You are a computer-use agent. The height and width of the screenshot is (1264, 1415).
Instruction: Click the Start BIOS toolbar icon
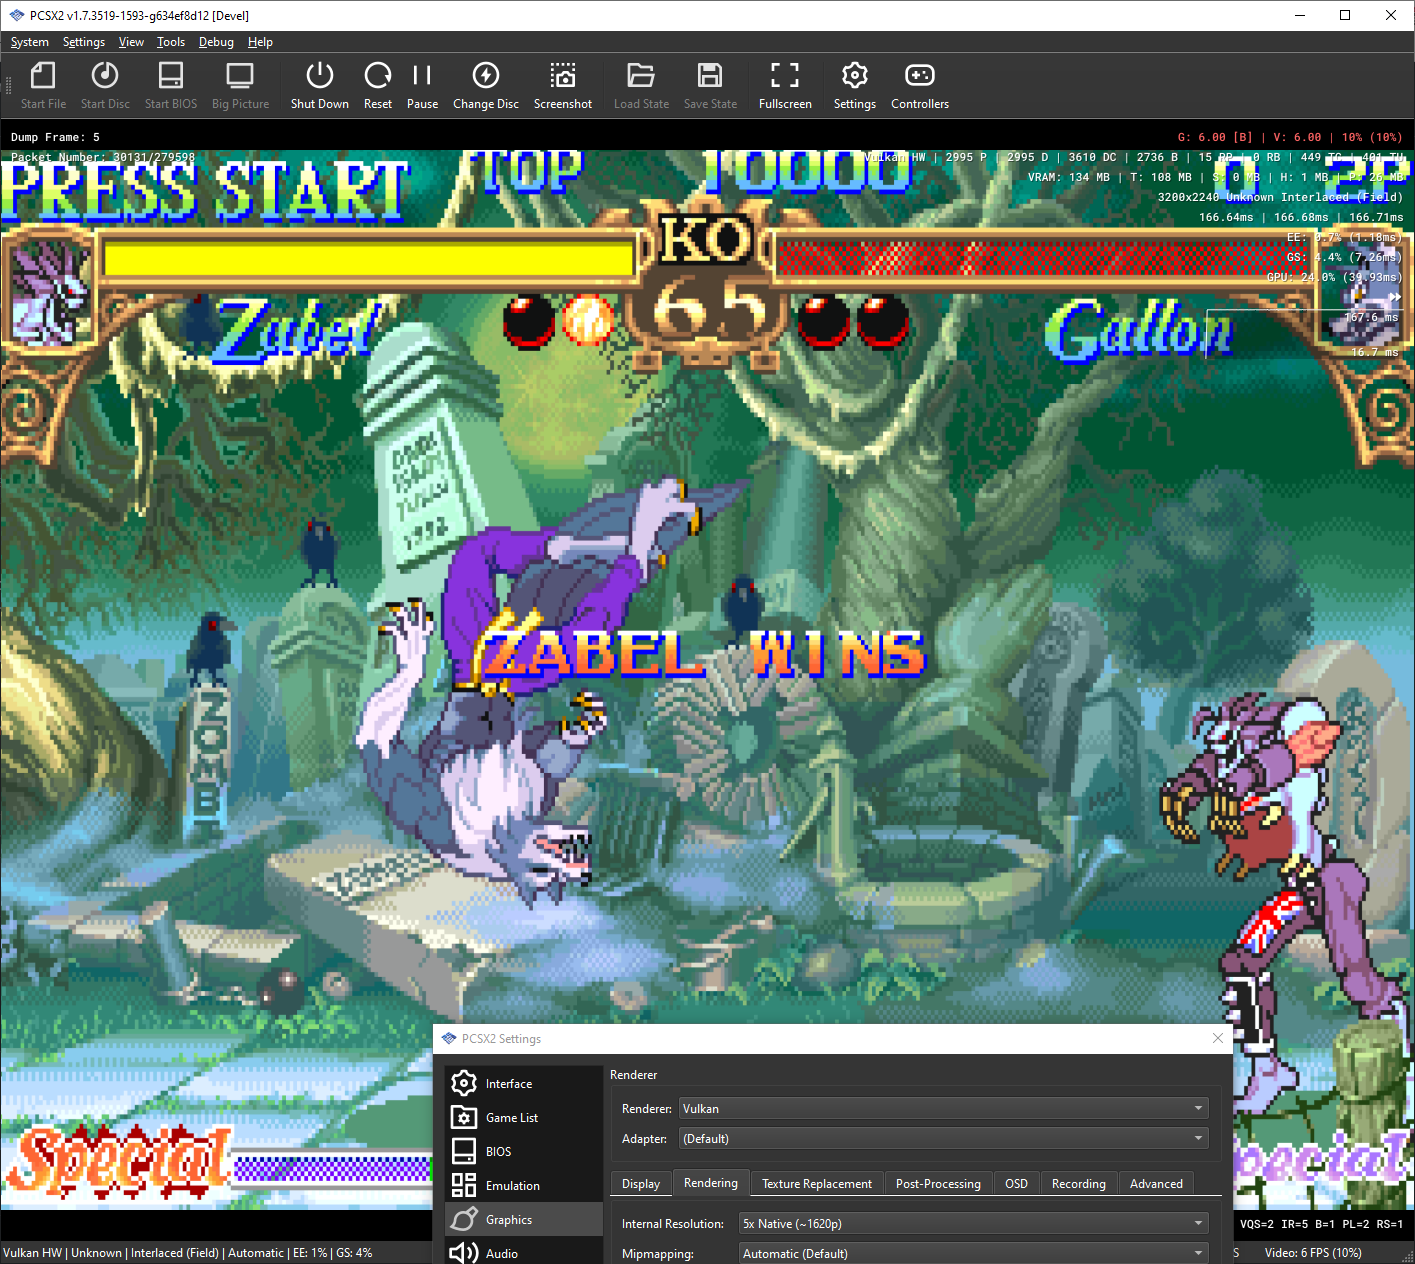(x=171, y=86)
